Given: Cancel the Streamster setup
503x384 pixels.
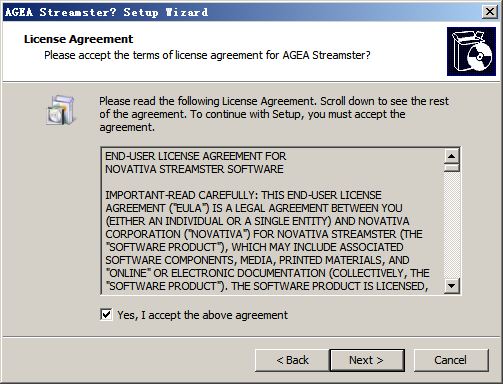Looking at the screenshot, I should [451, 360].
